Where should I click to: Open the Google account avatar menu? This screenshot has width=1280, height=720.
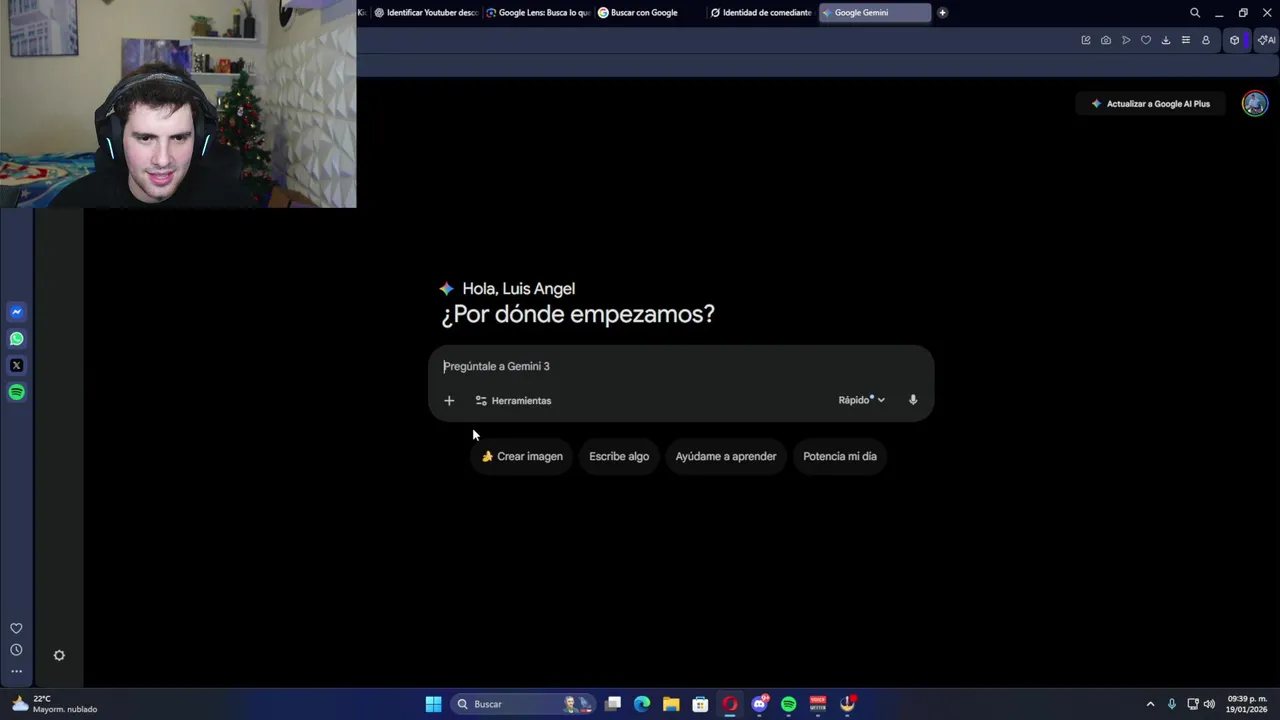pyautogui.click(x=1254, y=103)
